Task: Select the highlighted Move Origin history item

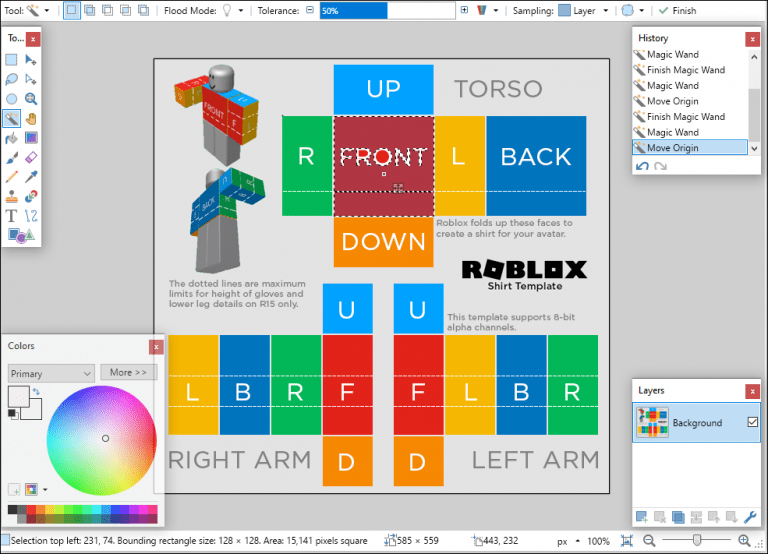Action: click(x=690, y=147)
